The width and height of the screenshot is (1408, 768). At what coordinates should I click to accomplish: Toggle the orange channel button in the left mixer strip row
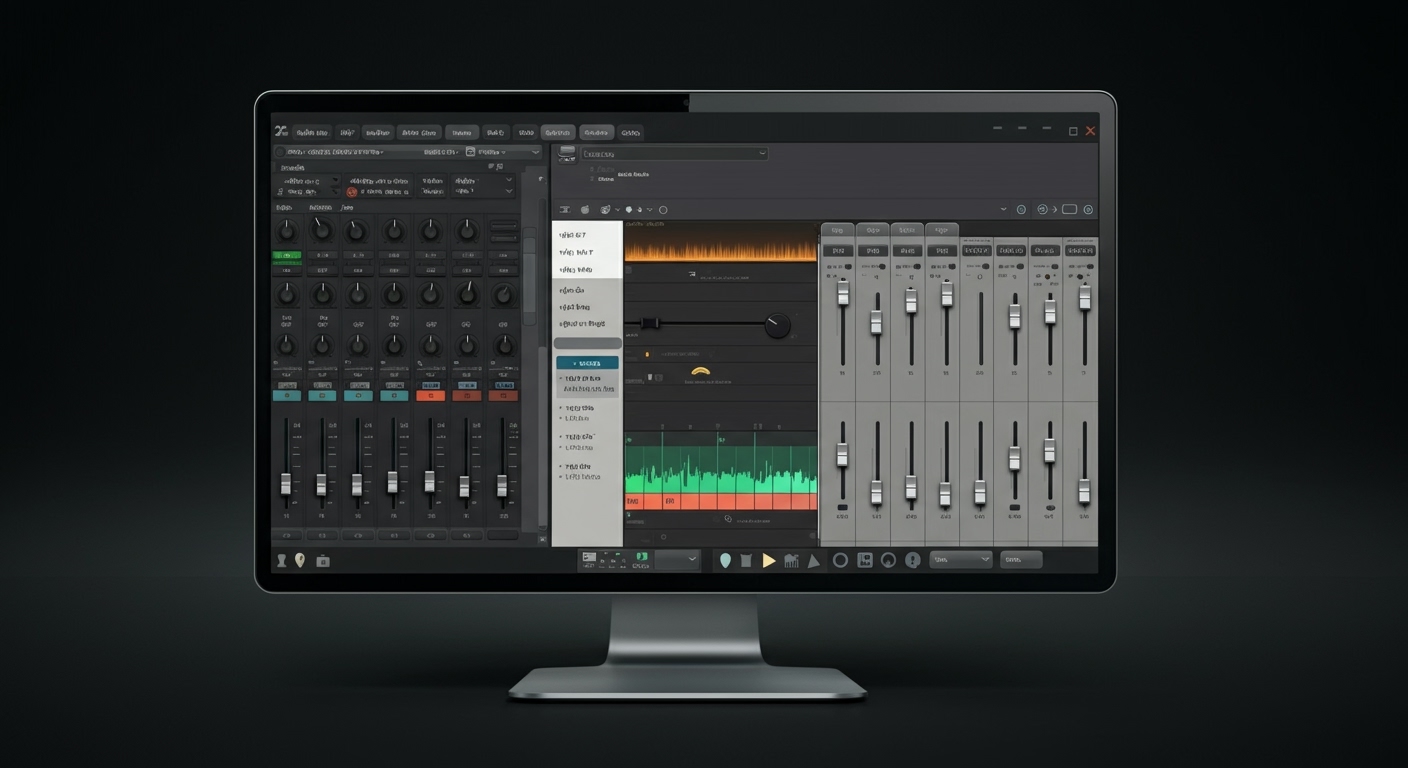pyautogui.click(x=430, y=395)
